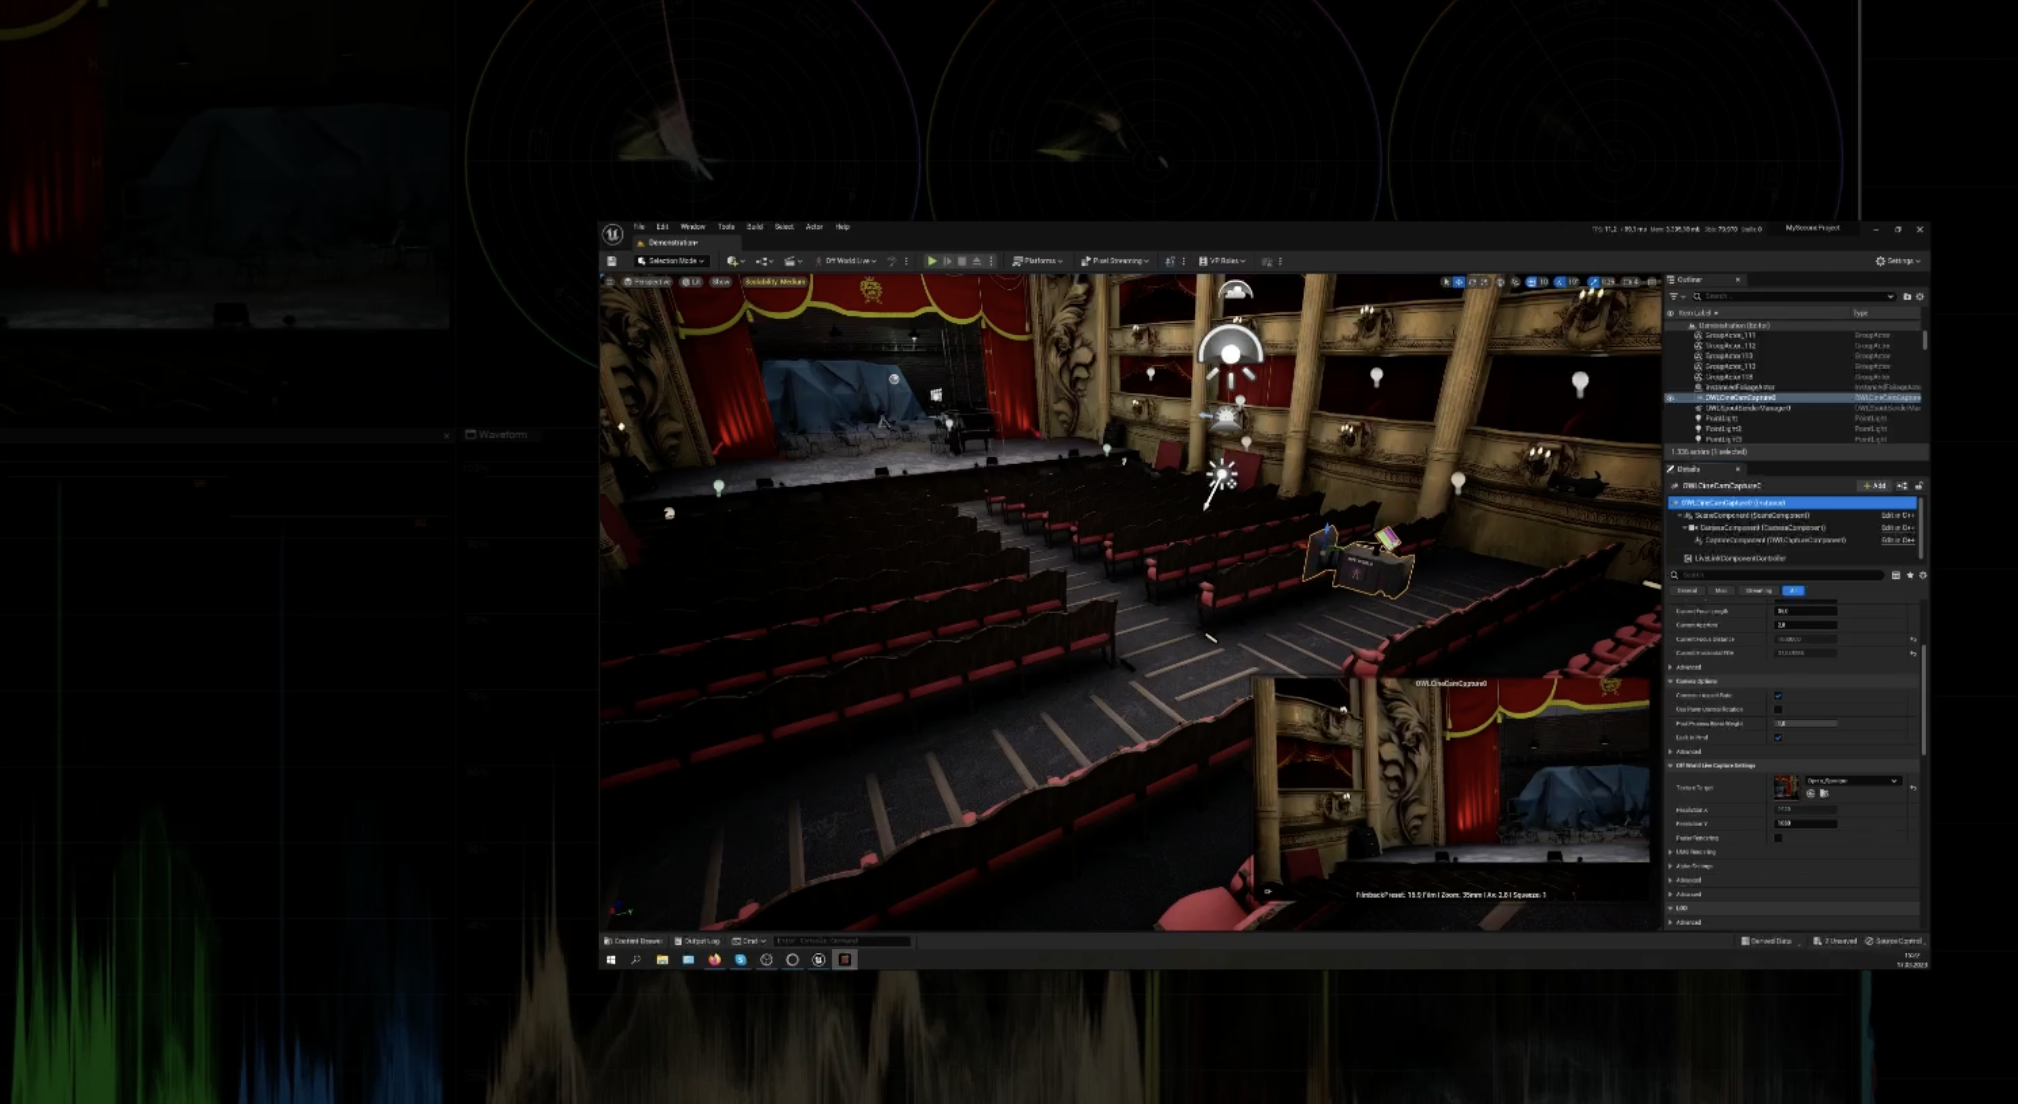Toggle visibility eye of OWLCineCamCapture0 actor
The height and width of the screenshot is (1104, 2018).
1670,398
